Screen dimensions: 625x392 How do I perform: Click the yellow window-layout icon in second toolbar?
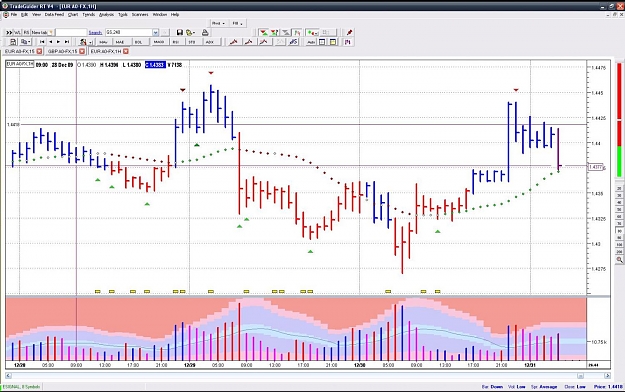coord(333,42)
